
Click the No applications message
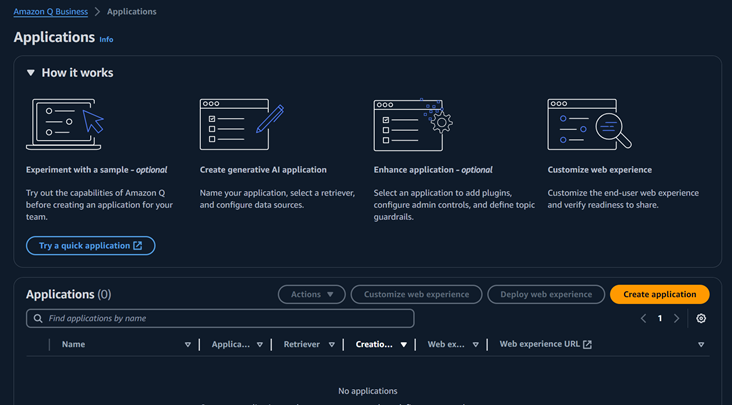[x=368, y=391]
